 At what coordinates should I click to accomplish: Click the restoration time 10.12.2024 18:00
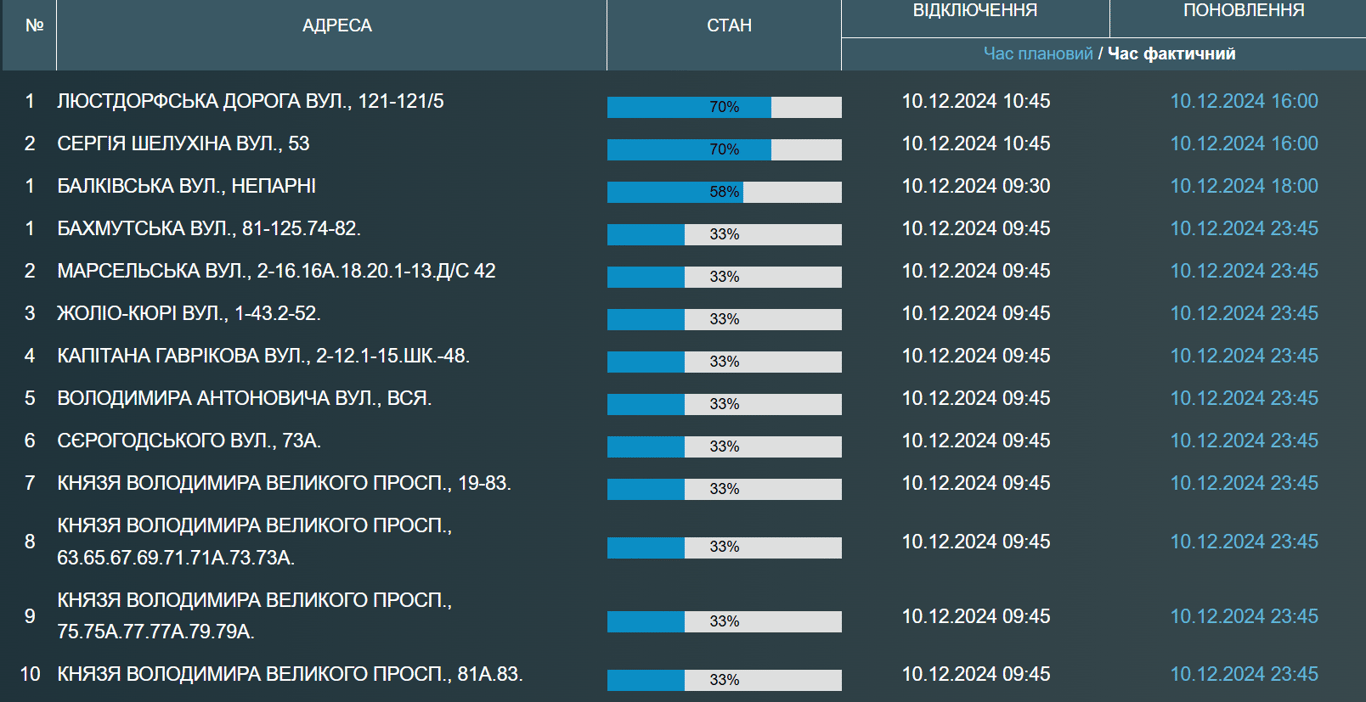[1244, 187]
